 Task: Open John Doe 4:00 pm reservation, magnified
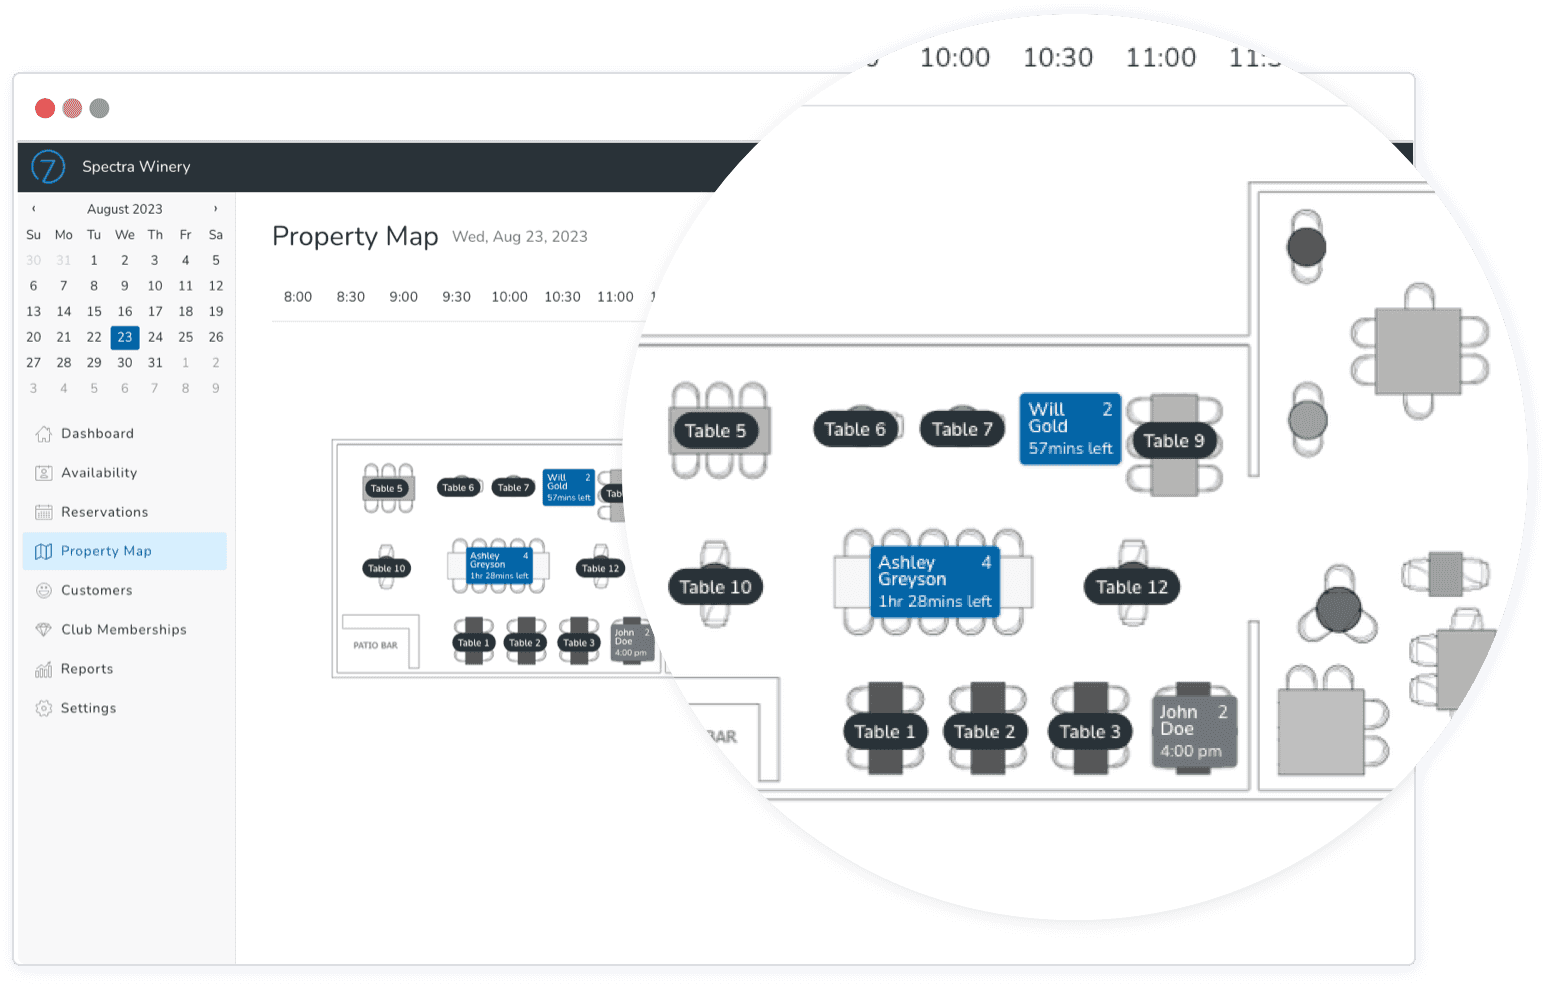(x=1195, y=732)
